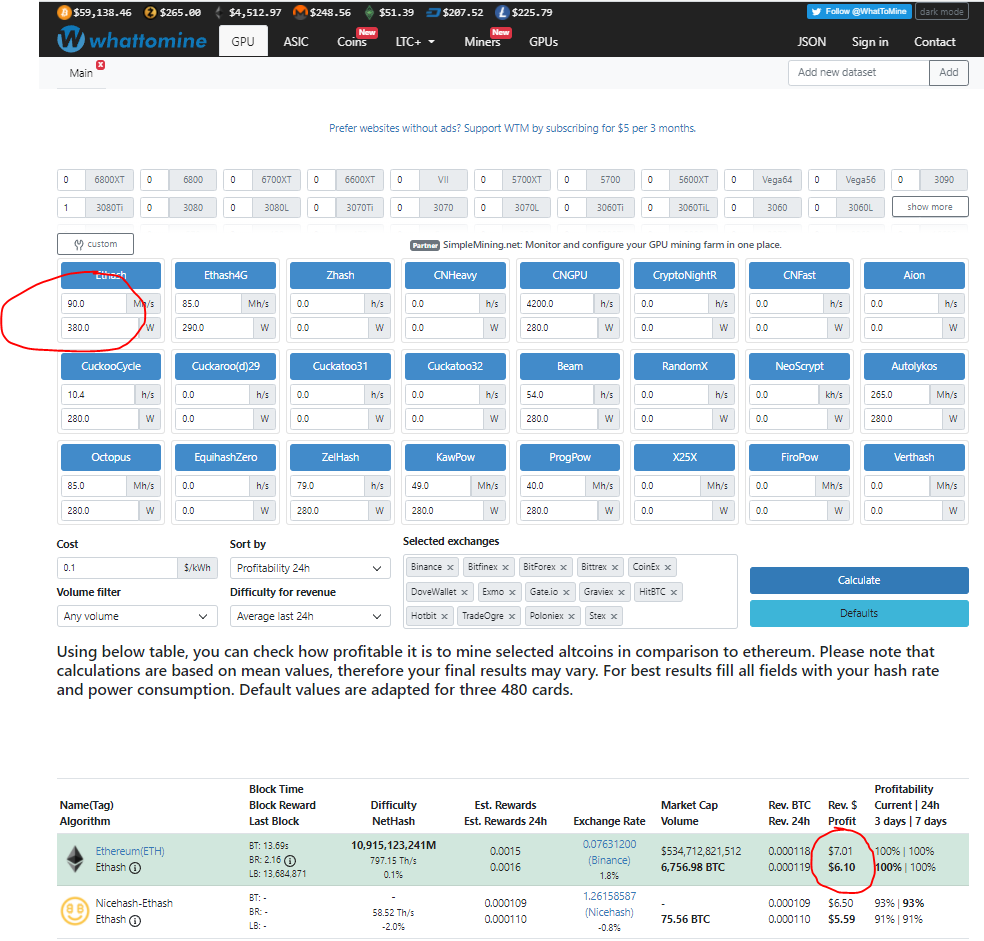Click the Litecoin price ticker icon

pyautogui.click(x=501, y=12)
